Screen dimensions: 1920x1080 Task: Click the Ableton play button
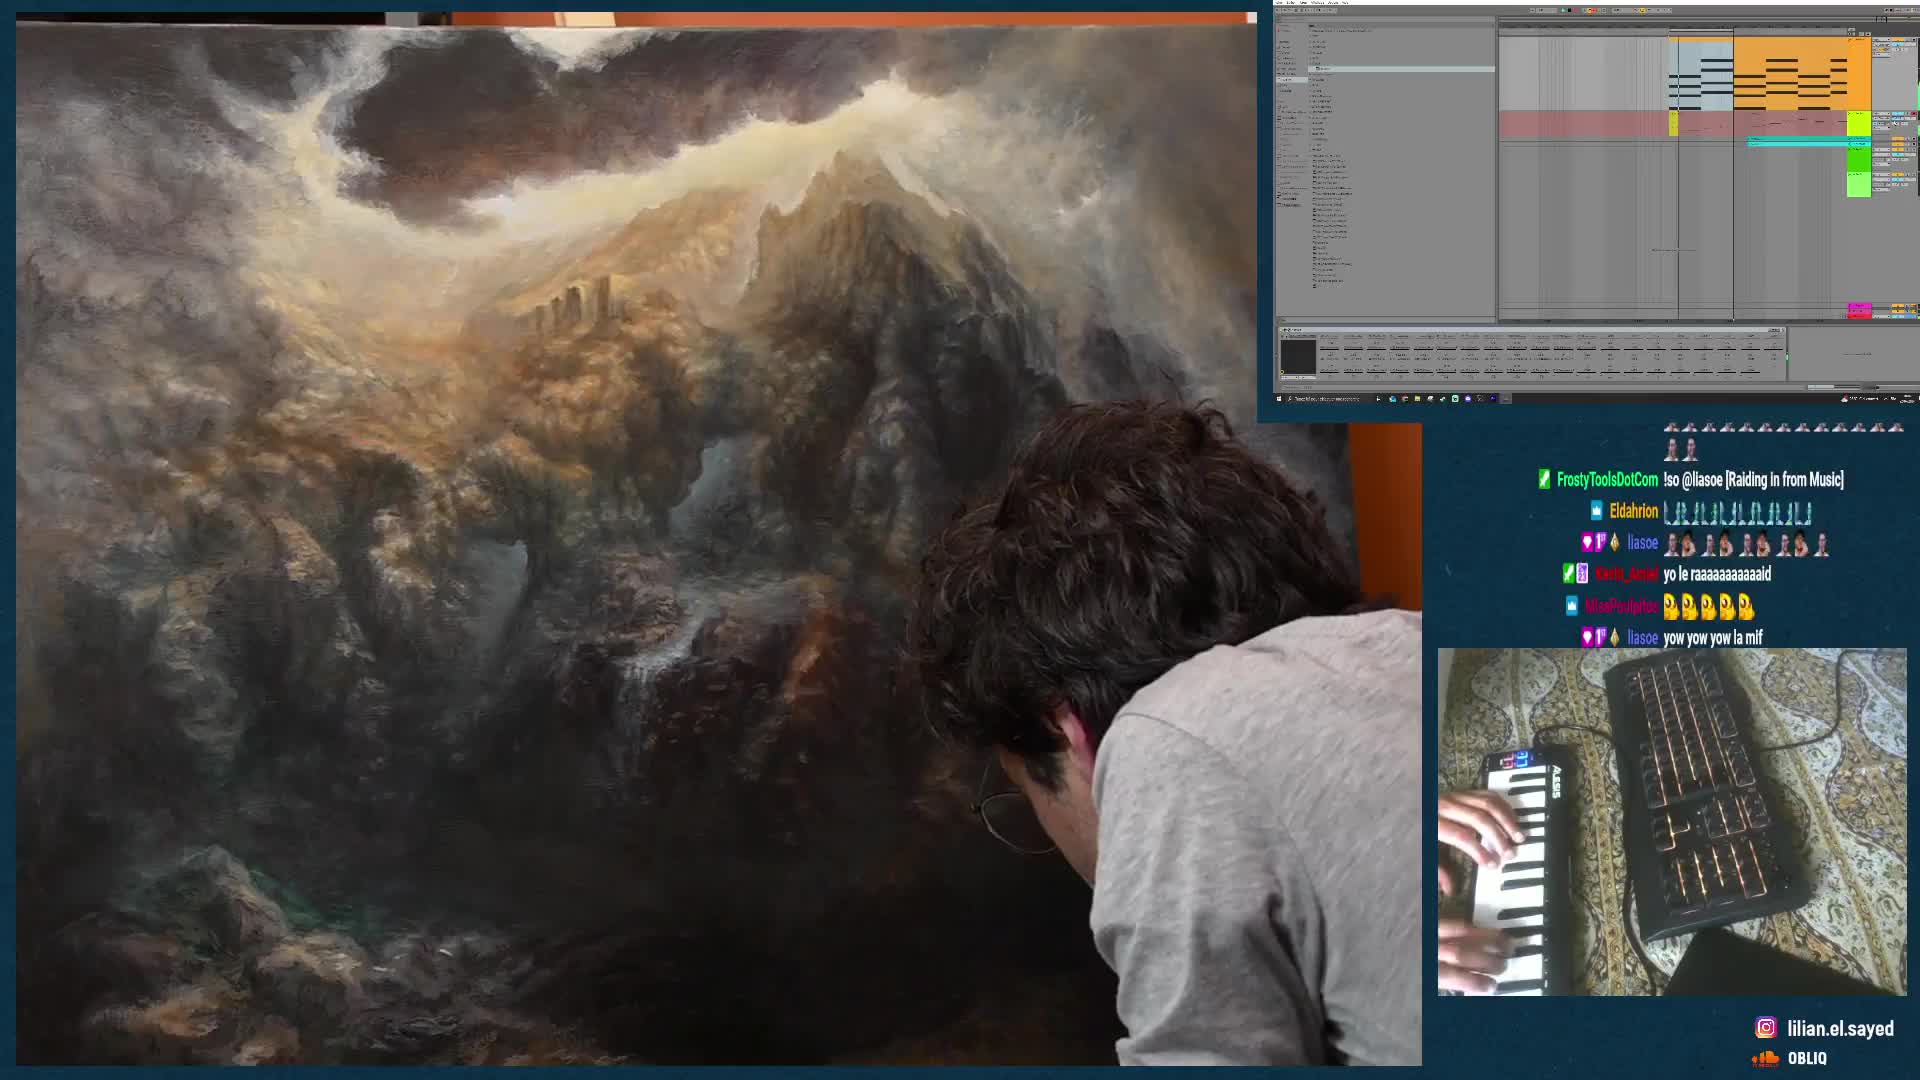[x=1563, y=10]
